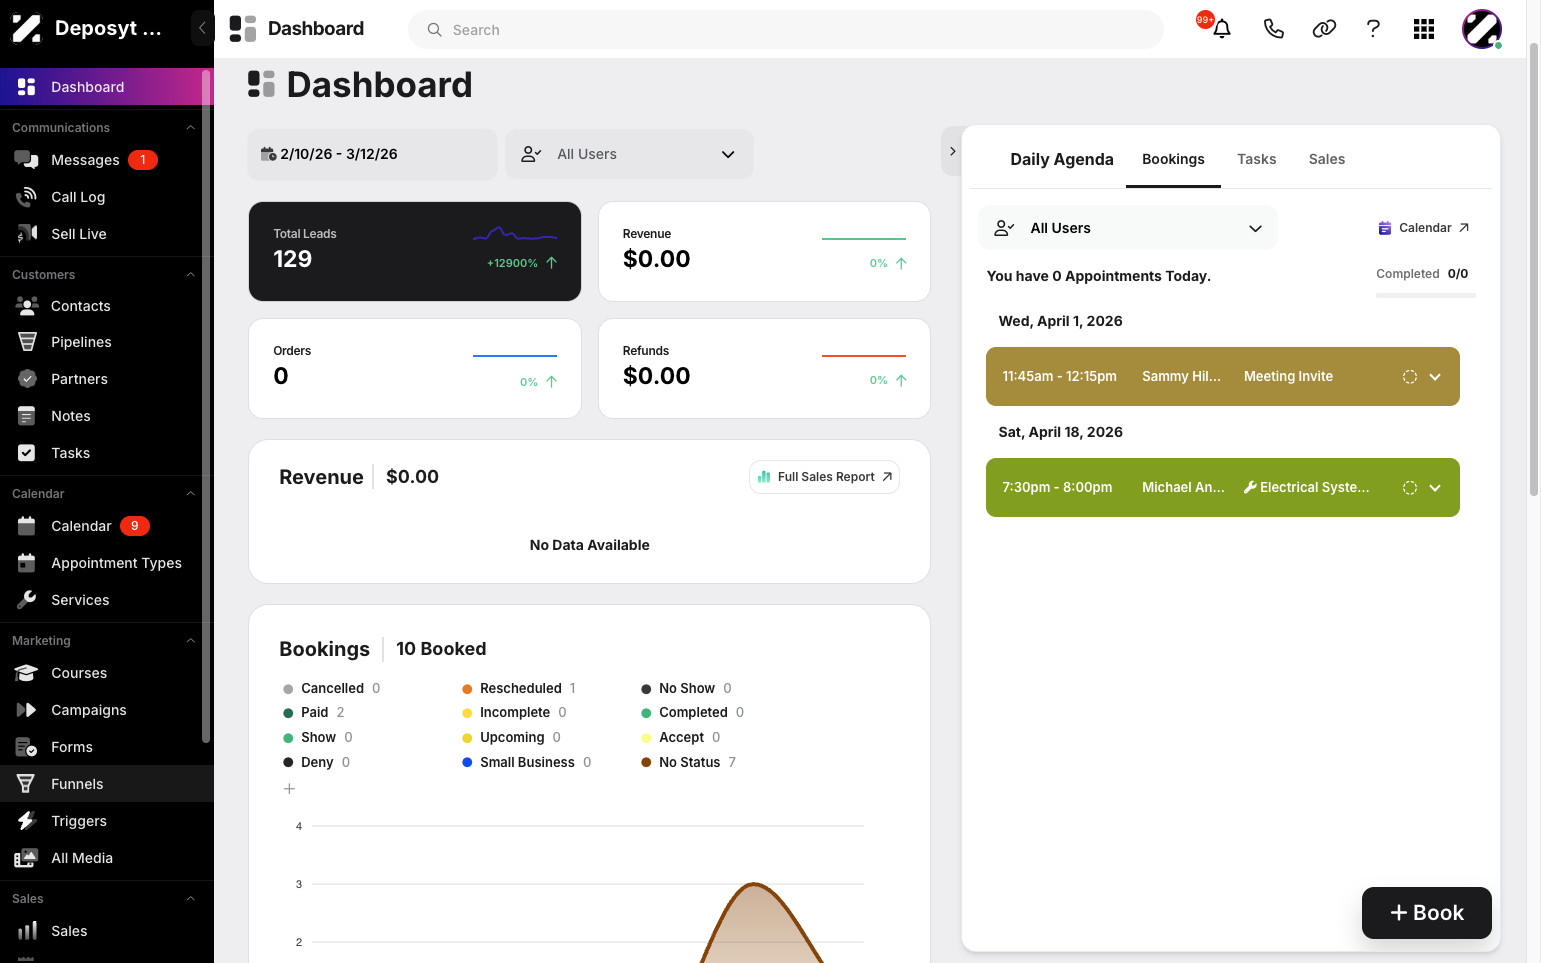Viewport: 1541px width, 963px height.
Task: Open the apps grid icon
Action: coord(1424,29)
